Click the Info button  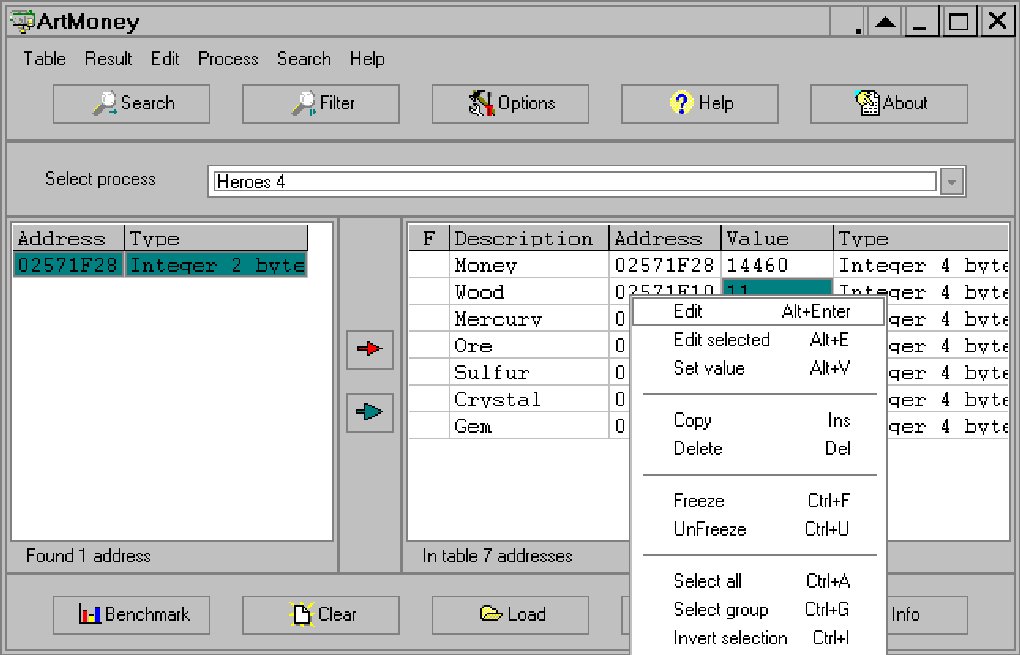click(926, 615)
